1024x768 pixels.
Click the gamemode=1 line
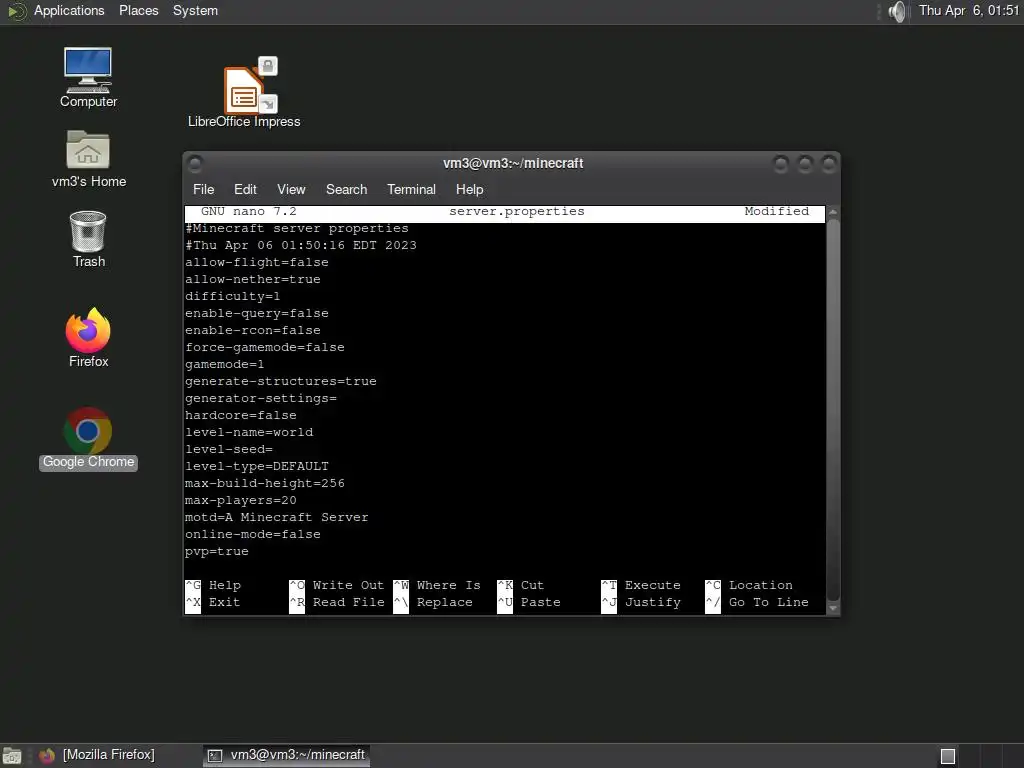click(225, 364)
